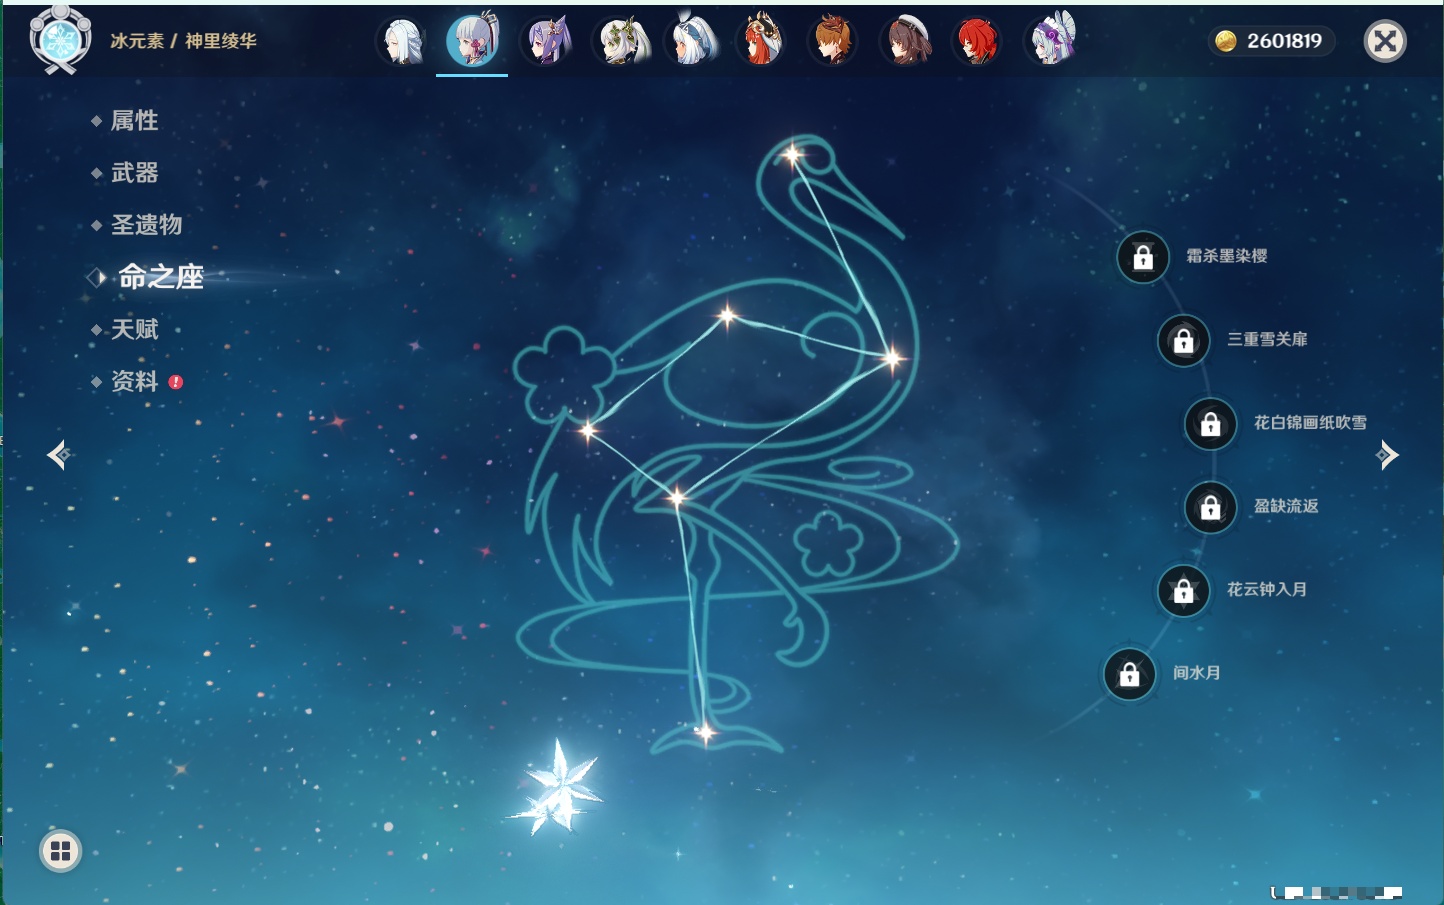
Task: Select the brown-haired character wearing white cap
Action: coord(905,42)
